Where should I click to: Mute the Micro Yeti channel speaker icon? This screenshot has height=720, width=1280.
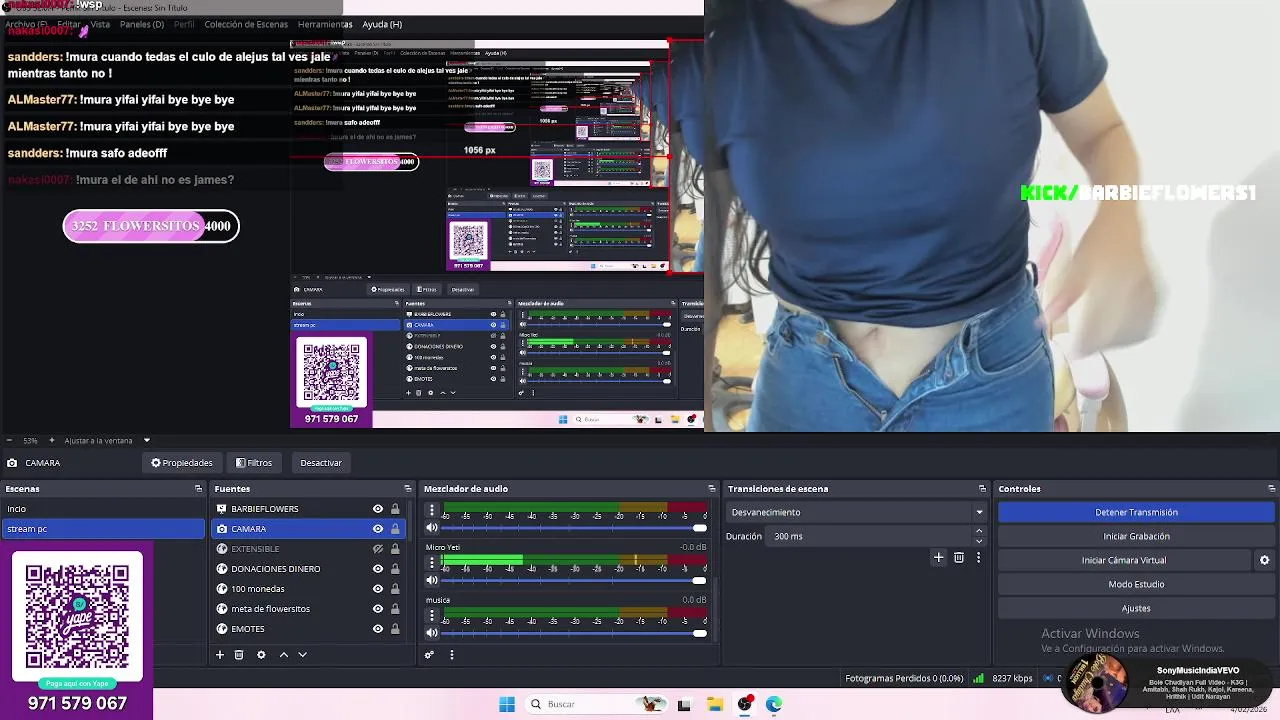click(432, 580)
